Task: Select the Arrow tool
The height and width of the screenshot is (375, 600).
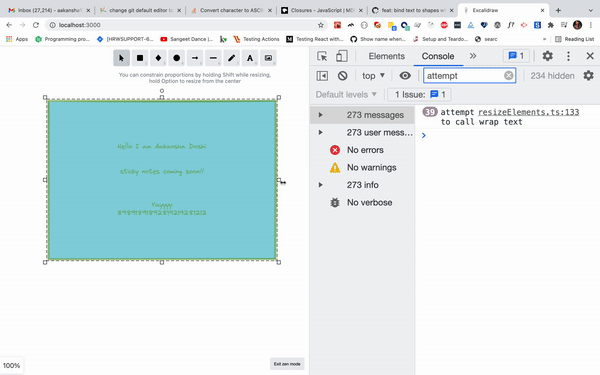Action: 195,58
